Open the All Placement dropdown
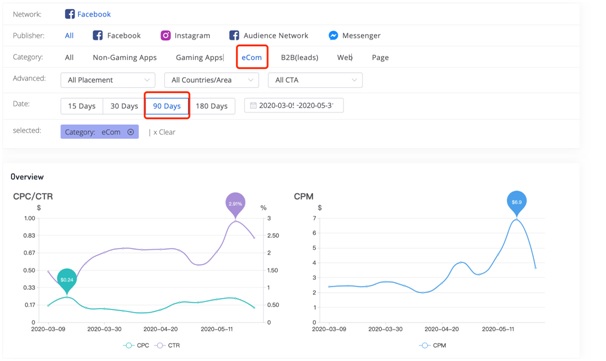 (x=108, y=80)
